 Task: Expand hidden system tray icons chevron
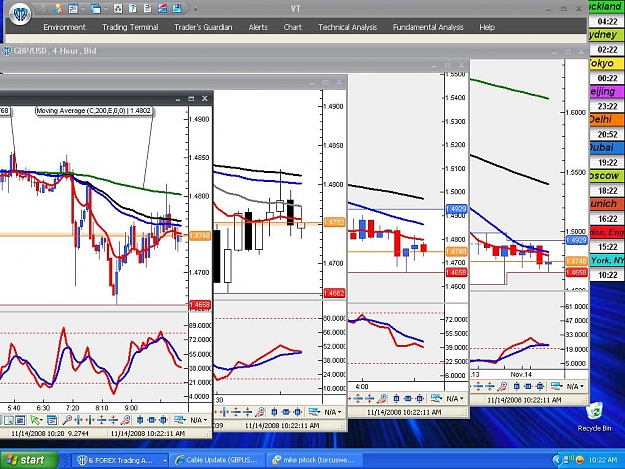[557, 460]
